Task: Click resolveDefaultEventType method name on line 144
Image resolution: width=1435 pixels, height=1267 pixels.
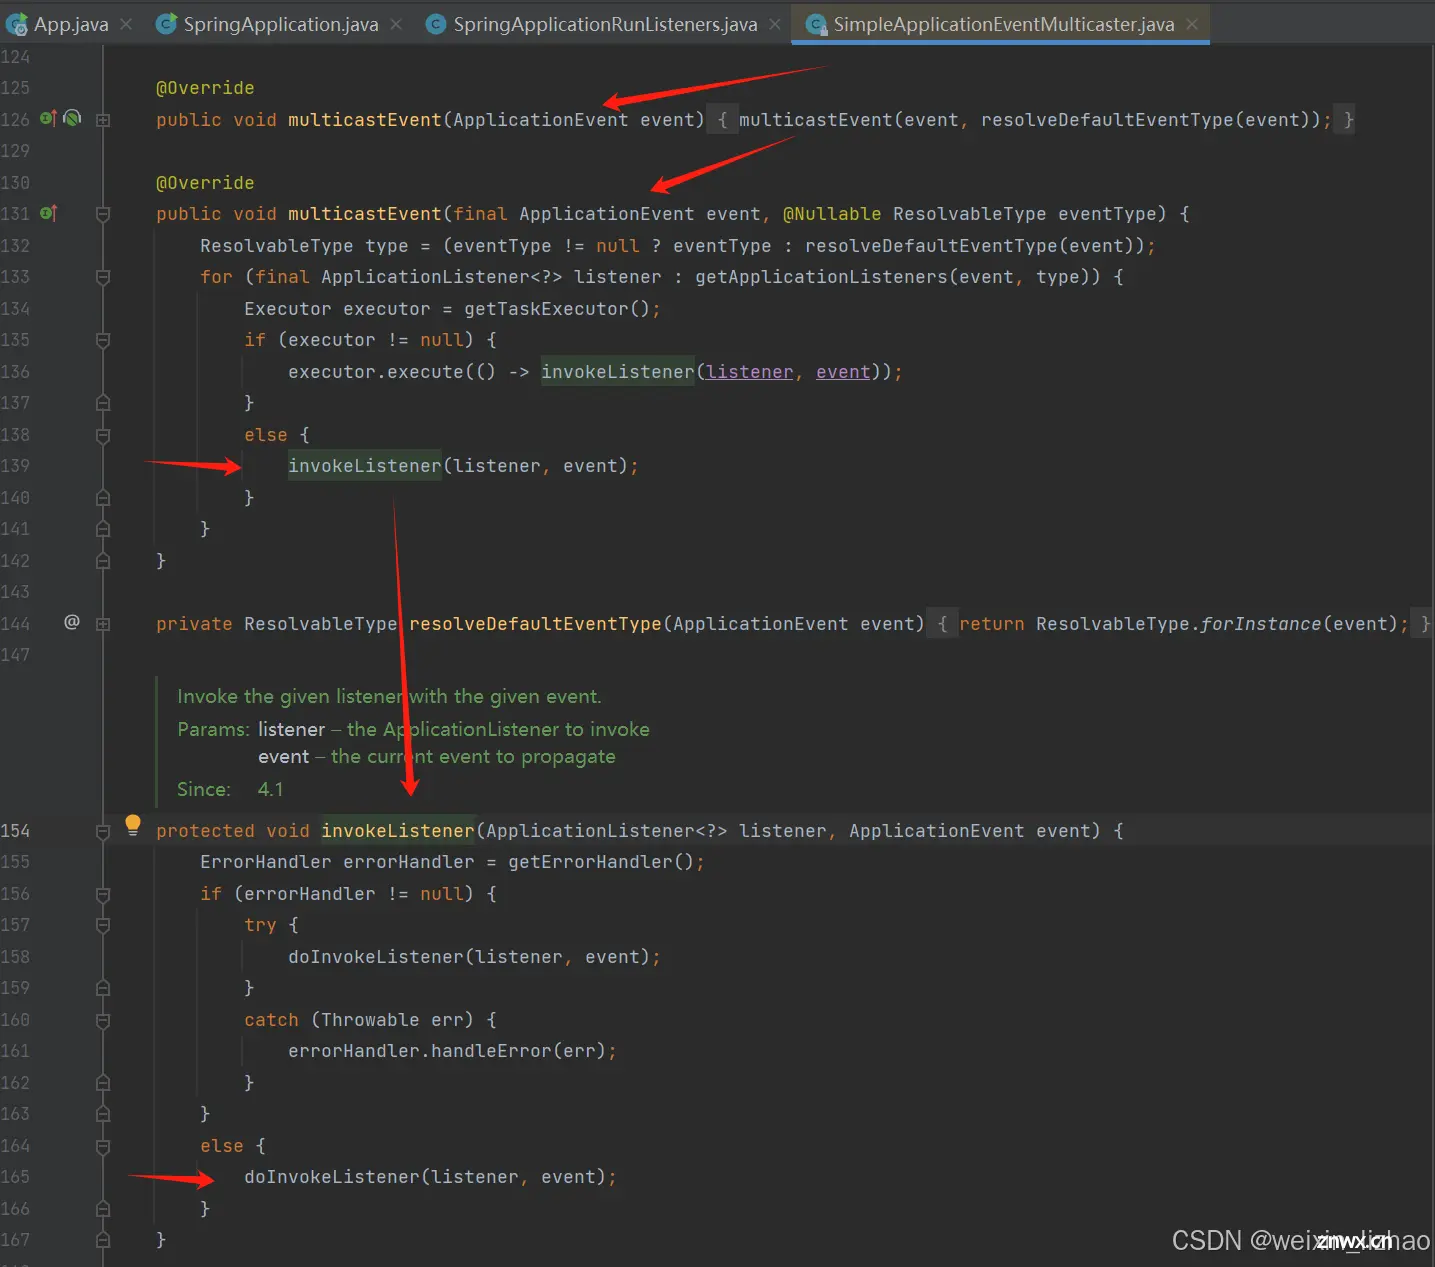Action: 535,623
